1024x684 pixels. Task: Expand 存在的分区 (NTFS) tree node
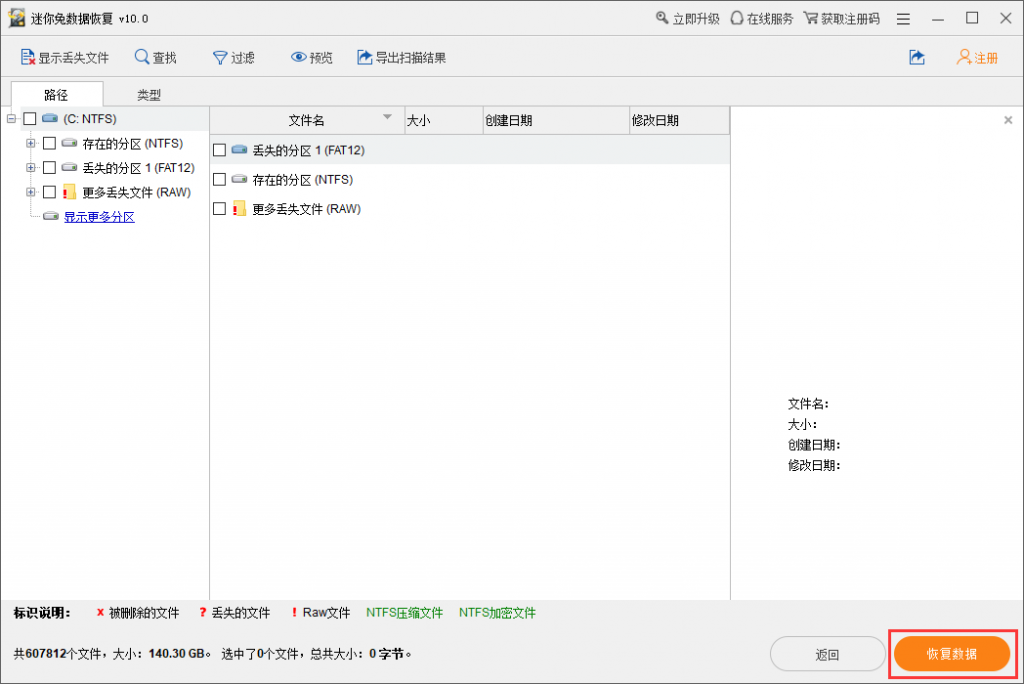click(31, 143)
